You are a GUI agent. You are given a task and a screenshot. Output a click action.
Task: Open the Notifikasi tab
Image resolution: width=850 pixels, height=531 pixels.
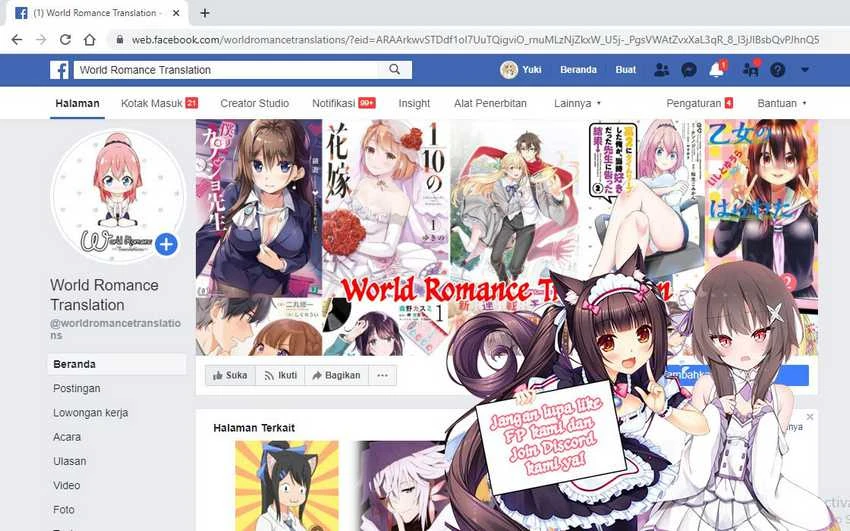click(x=344, y=103)
